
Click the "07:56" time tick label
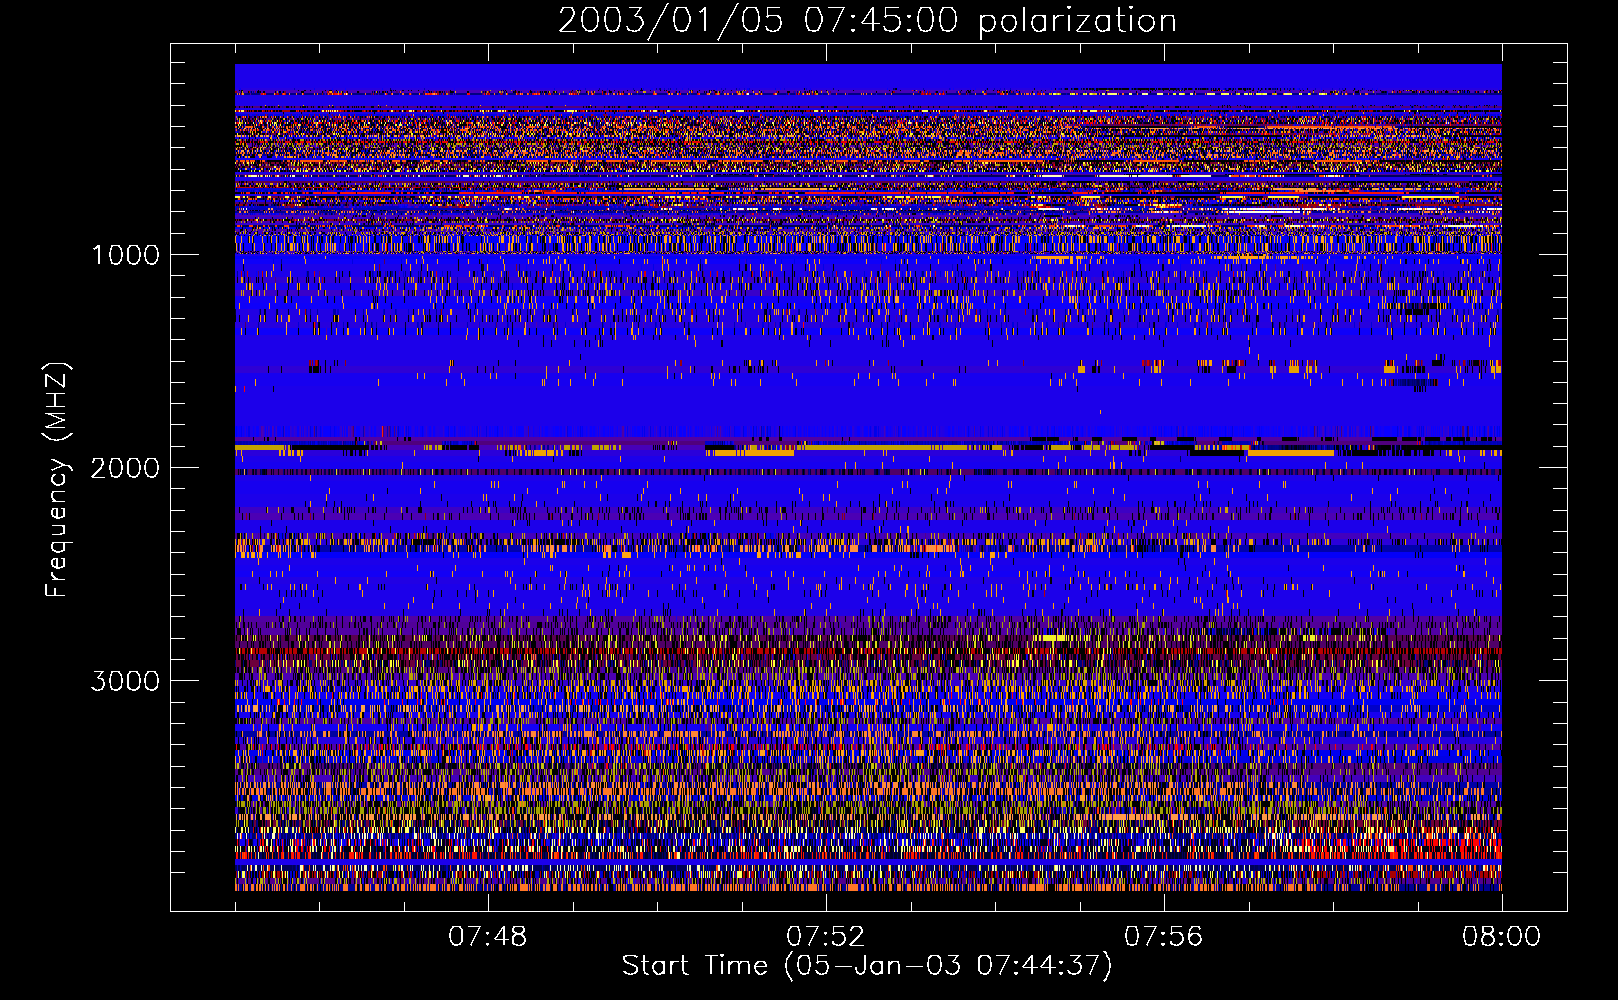click(x=1163, y=937)
